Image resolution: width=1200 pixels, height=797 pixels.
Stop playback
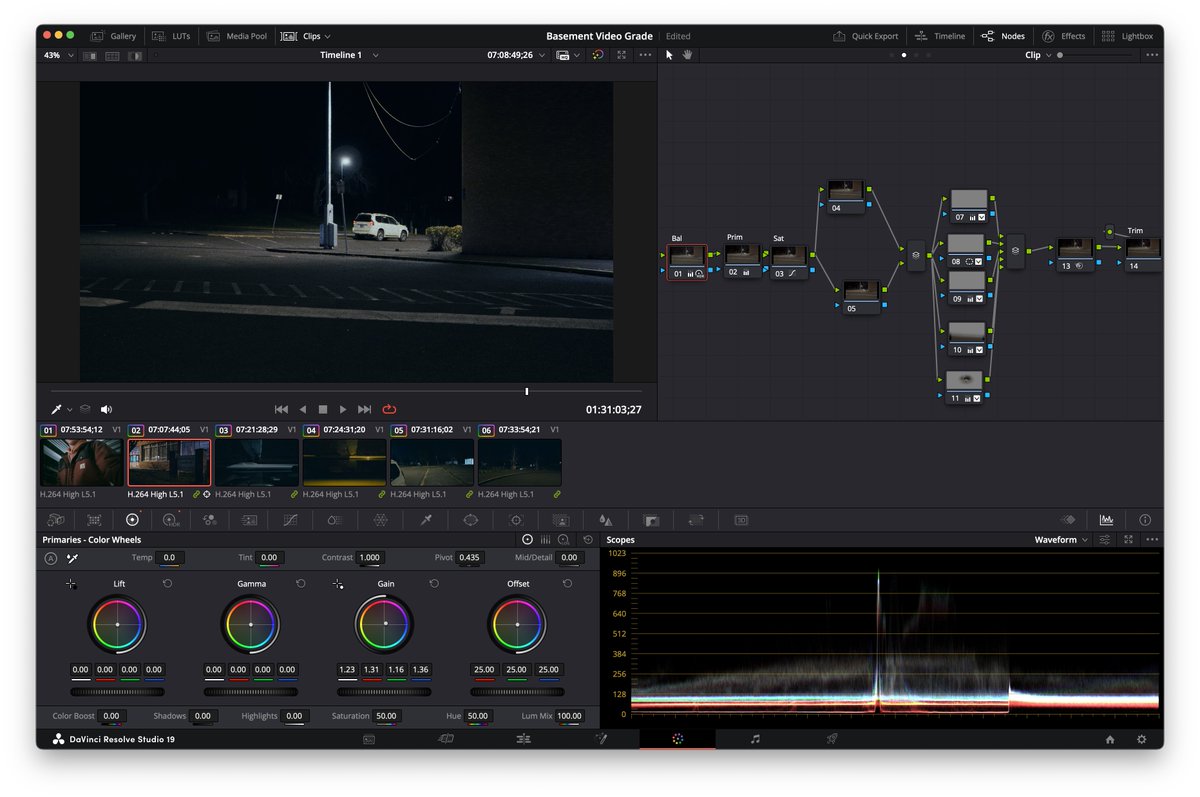pos(323,409)
